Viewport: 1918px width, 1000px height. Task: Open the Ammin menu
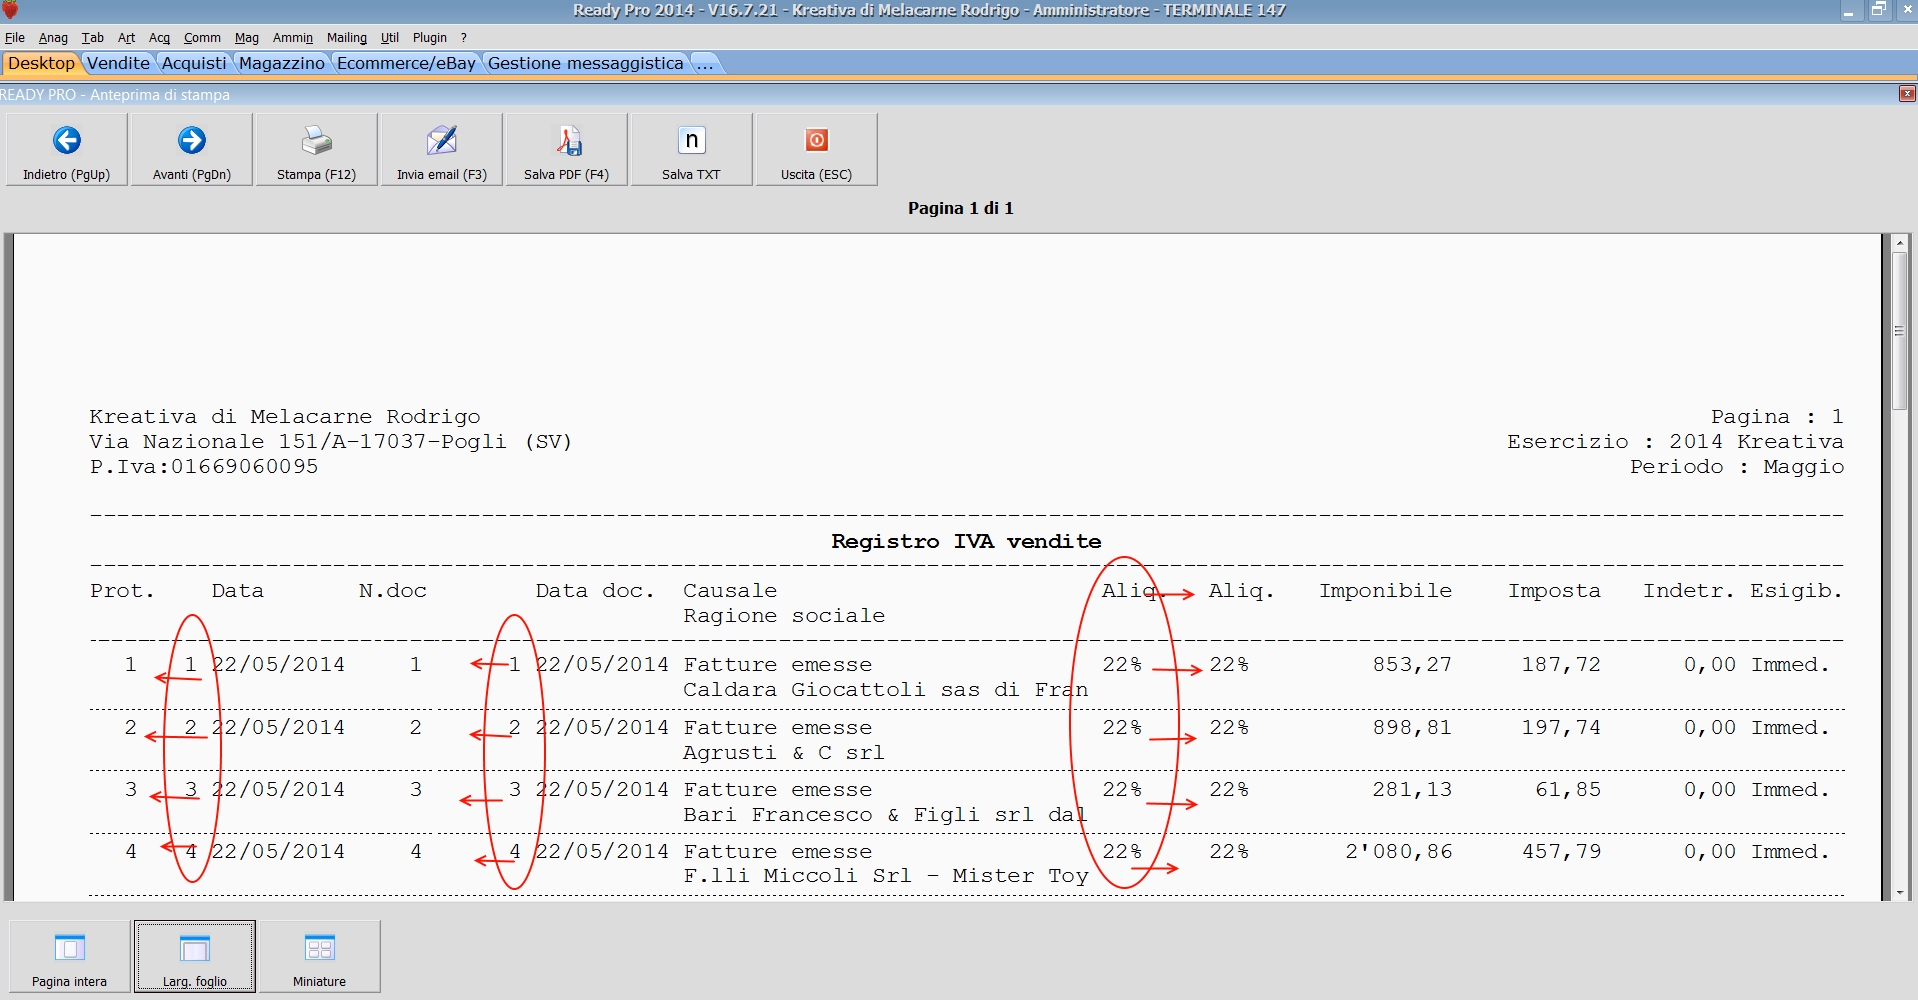293,38
